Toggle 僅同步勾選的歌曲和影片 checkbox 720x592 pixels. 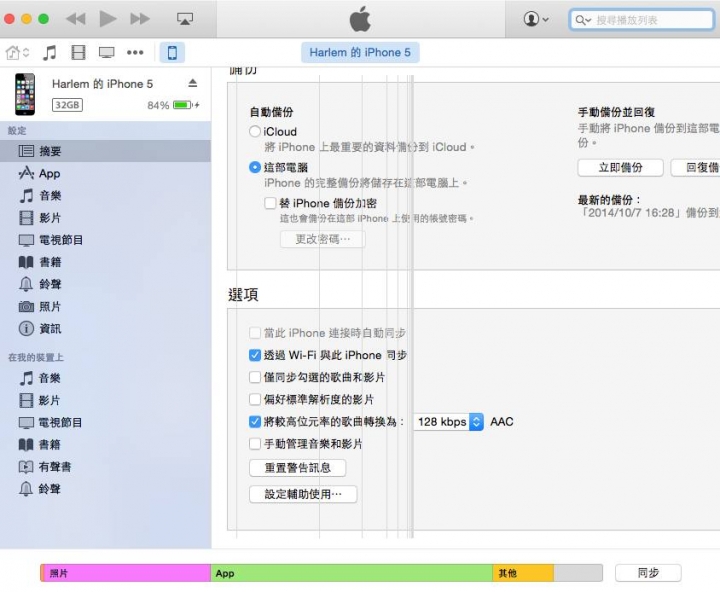[255, 377]
